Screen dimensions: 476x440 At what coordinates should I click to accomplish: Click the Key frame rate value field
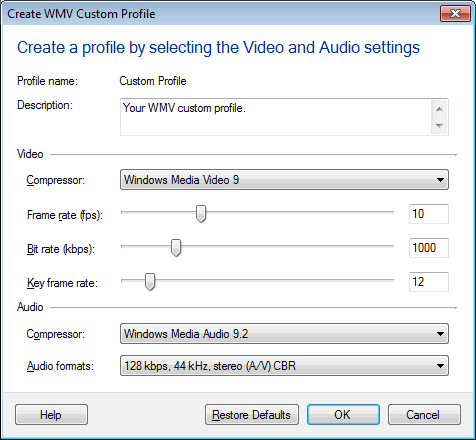tap(429, 282)
